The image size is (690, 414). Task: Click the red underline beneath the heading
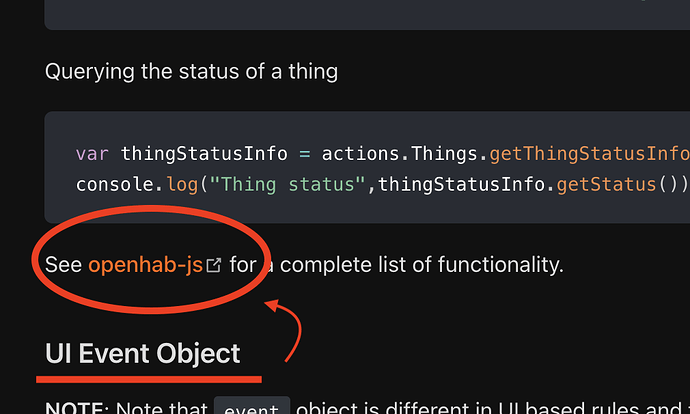click(149, 379)
